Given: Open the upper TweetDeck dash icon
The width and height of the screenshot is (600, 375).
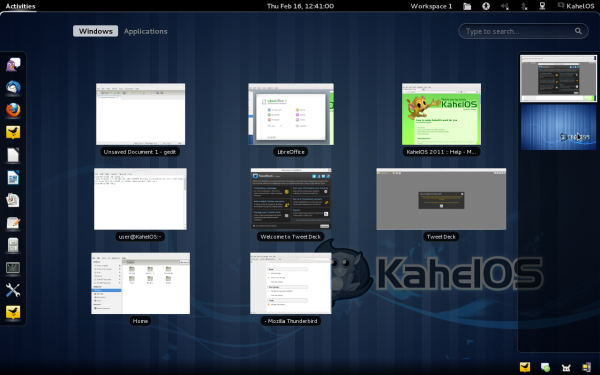Looking at the screenshot, I should [x=13, y=132].
